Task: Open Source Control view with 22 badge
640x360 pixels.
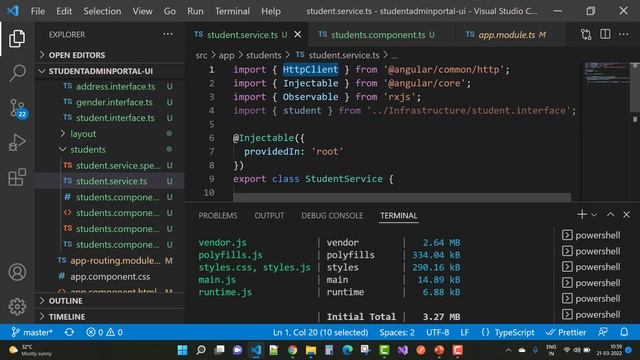Action: coord(18,108)
